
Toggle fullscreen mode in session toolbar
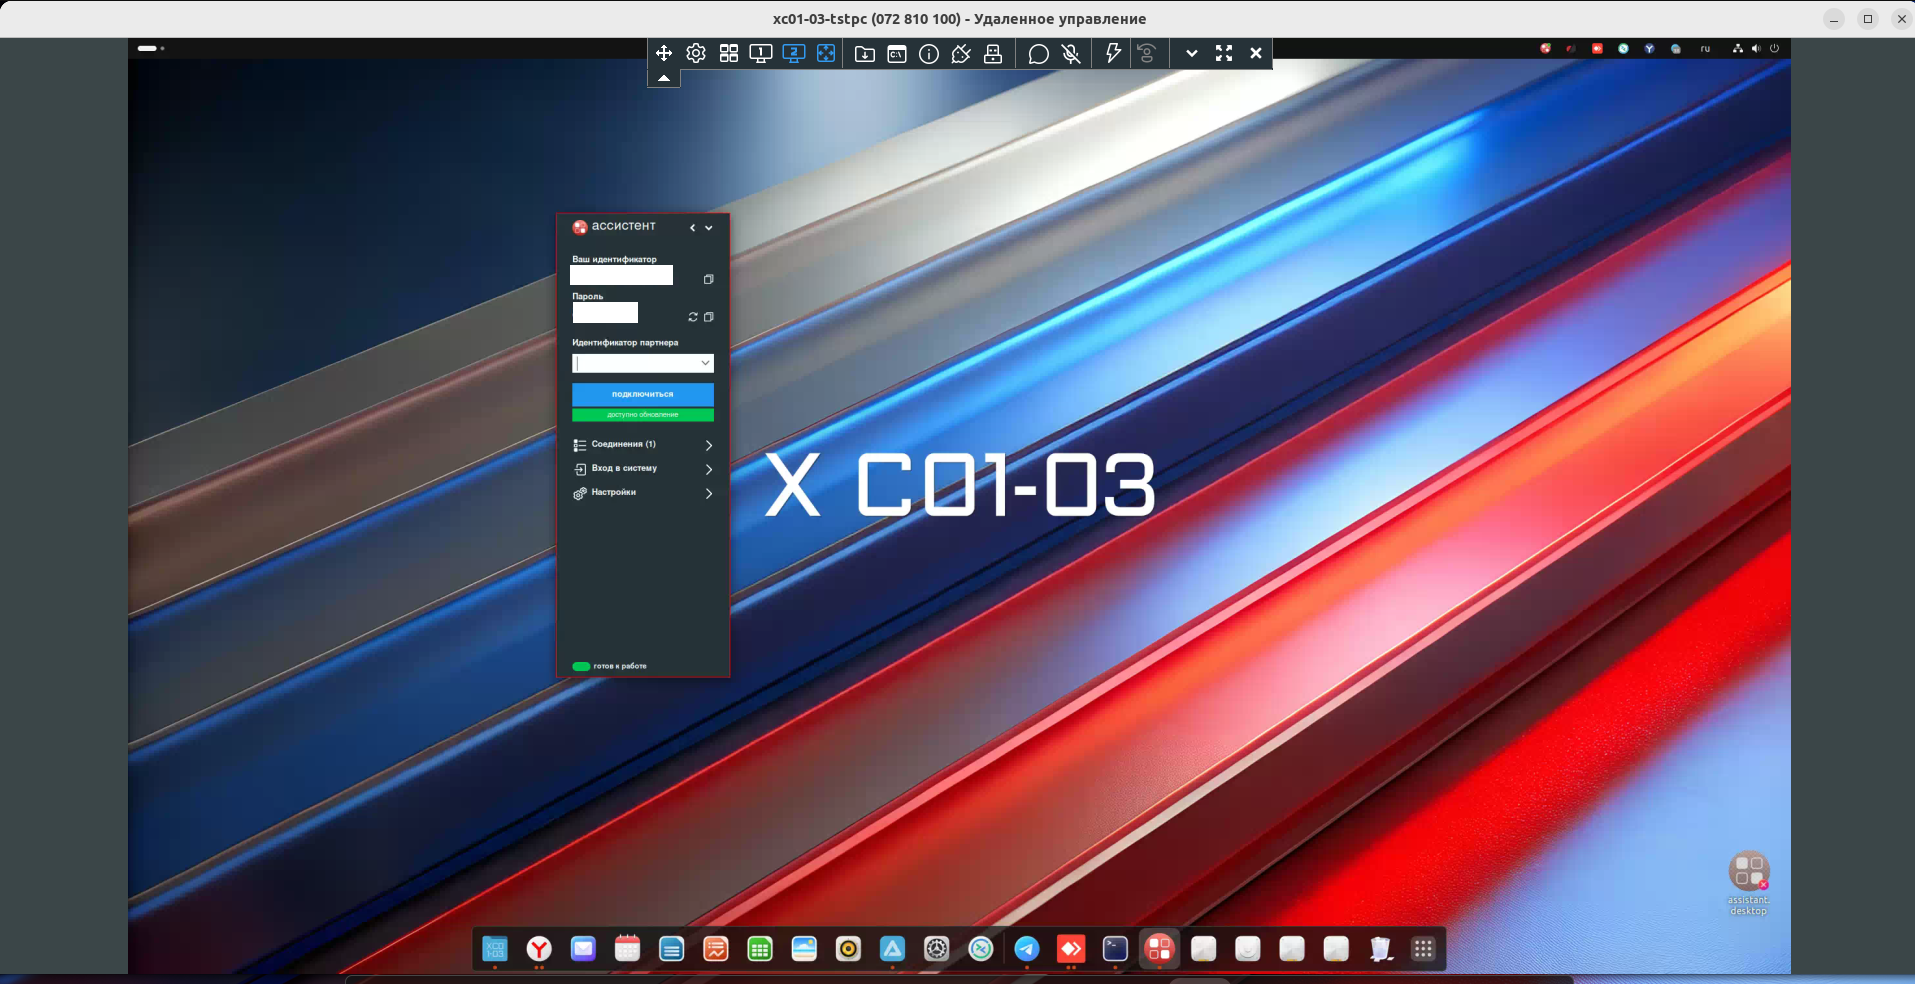(x=1224, y=54)
